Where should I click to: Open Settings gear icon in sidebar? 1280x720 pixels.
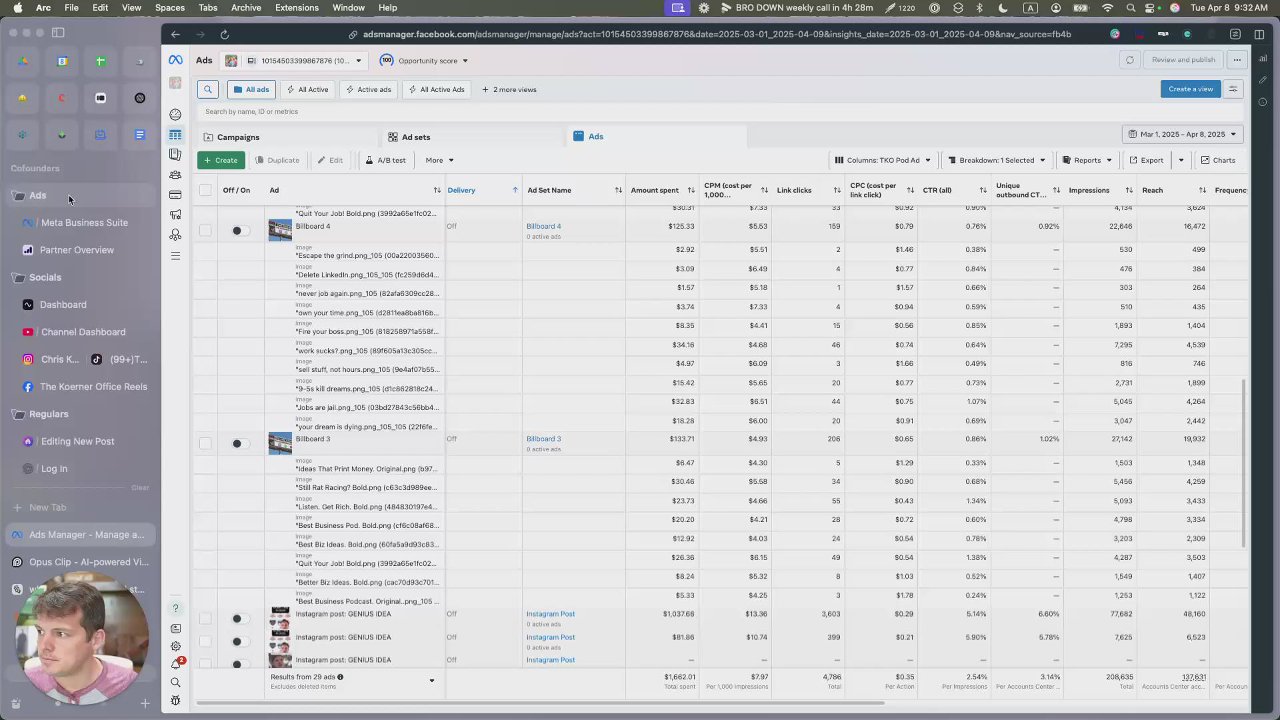click(x=175, y=646)
